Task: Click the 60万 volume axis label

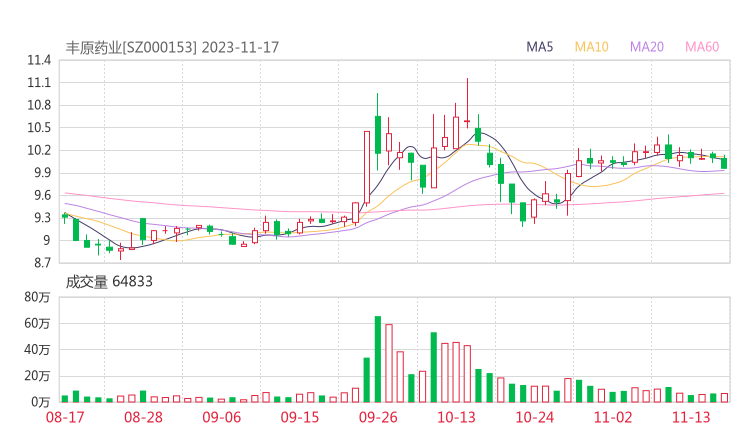Action: point(37,323)
